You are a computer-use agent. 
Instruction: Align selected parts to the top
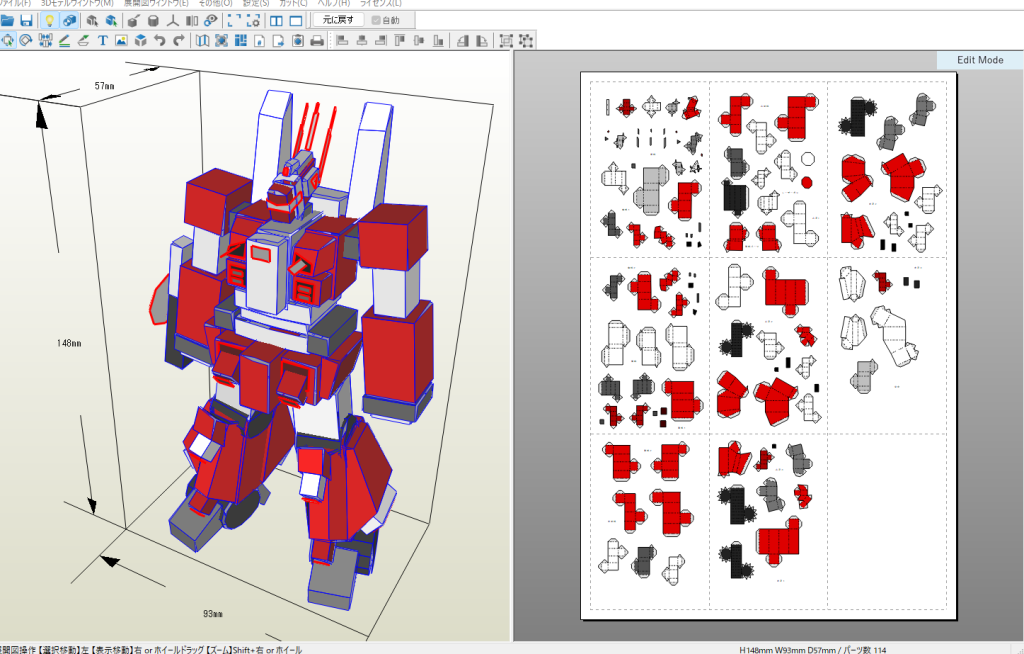coord(400,41)
